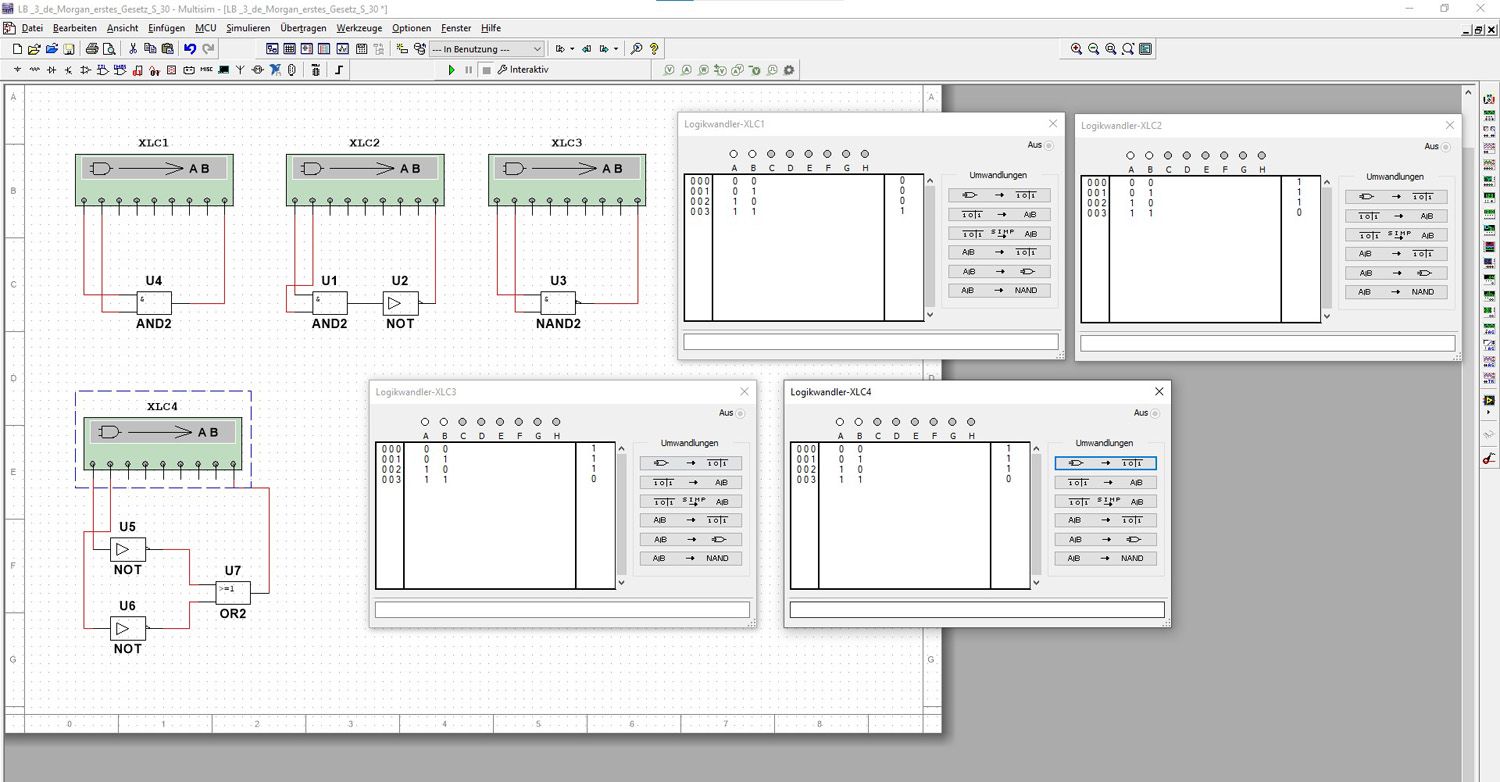
Task: Click the A|B to NAND button in XLC3
Action: (x=691, y=558)
